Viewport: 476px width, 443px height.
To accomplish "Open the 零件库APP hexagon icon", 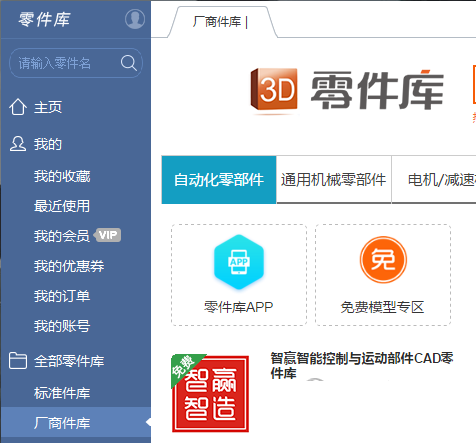I will coord(239,262).
